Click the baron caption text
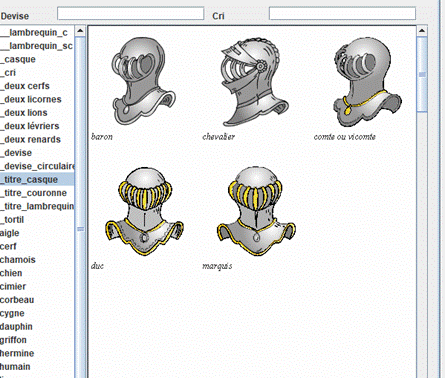 click(x=102, y=137)
